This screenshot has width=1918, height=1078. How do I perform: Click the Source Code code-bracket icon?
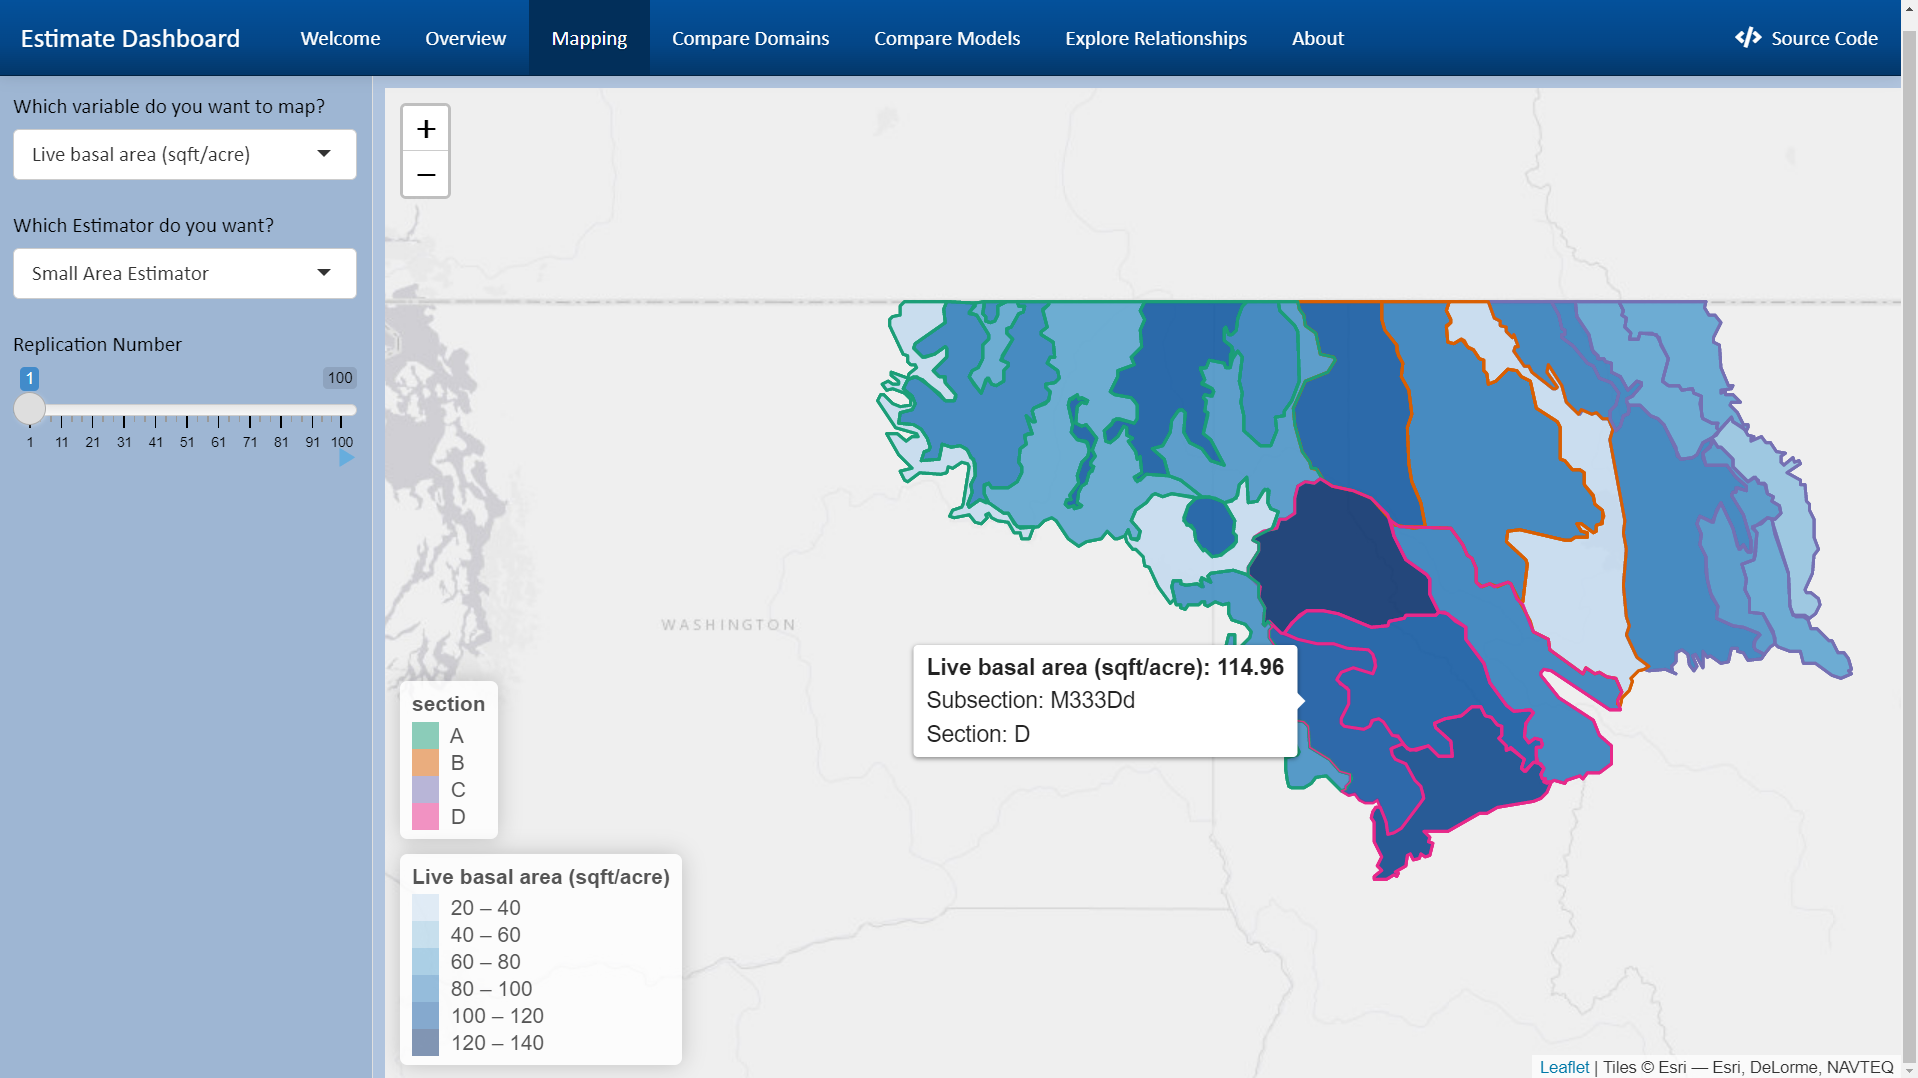pyautogui.click(x=1748, y=38)
